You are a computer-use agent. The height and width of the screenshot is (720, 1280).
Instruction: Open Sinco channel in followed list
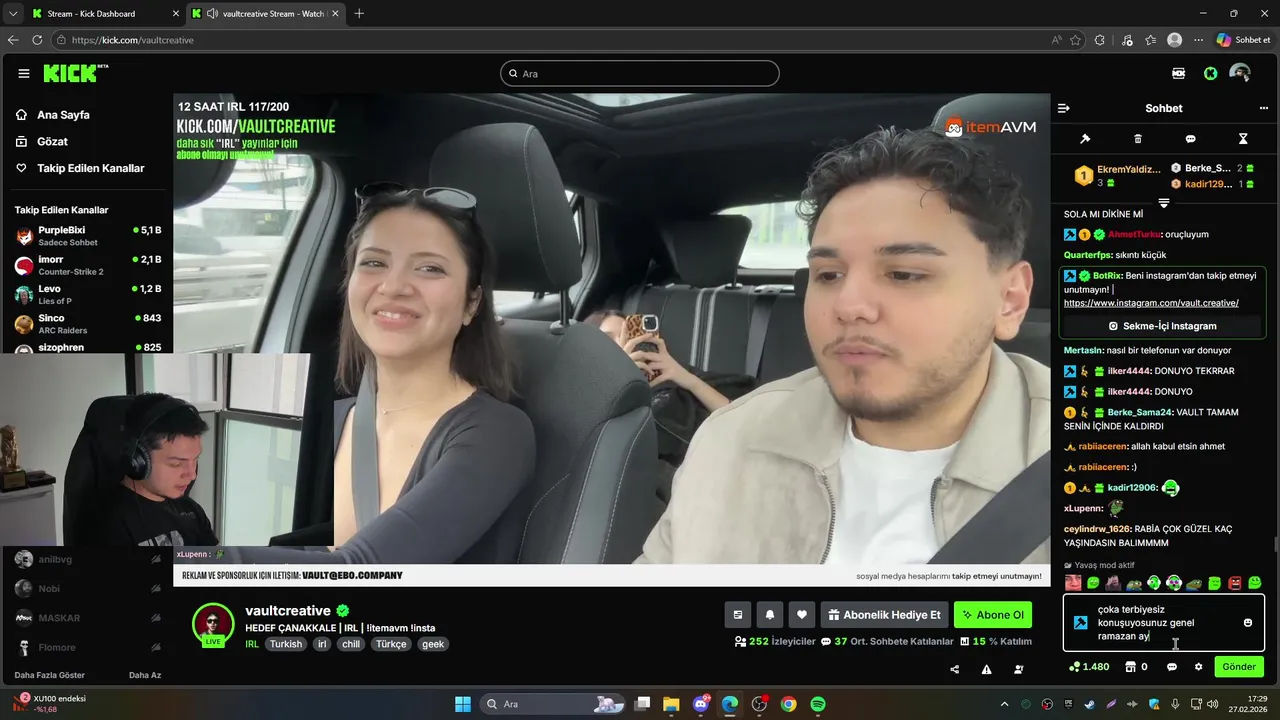tap(87, 324)
